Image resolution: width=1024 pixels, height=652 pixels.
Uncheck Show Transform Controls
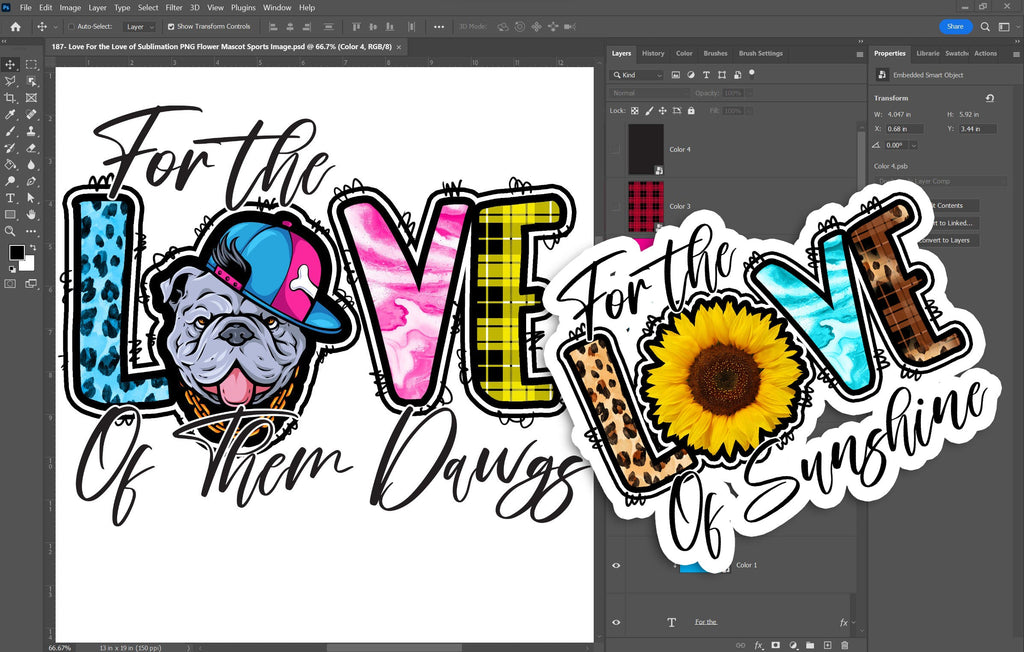171,27
